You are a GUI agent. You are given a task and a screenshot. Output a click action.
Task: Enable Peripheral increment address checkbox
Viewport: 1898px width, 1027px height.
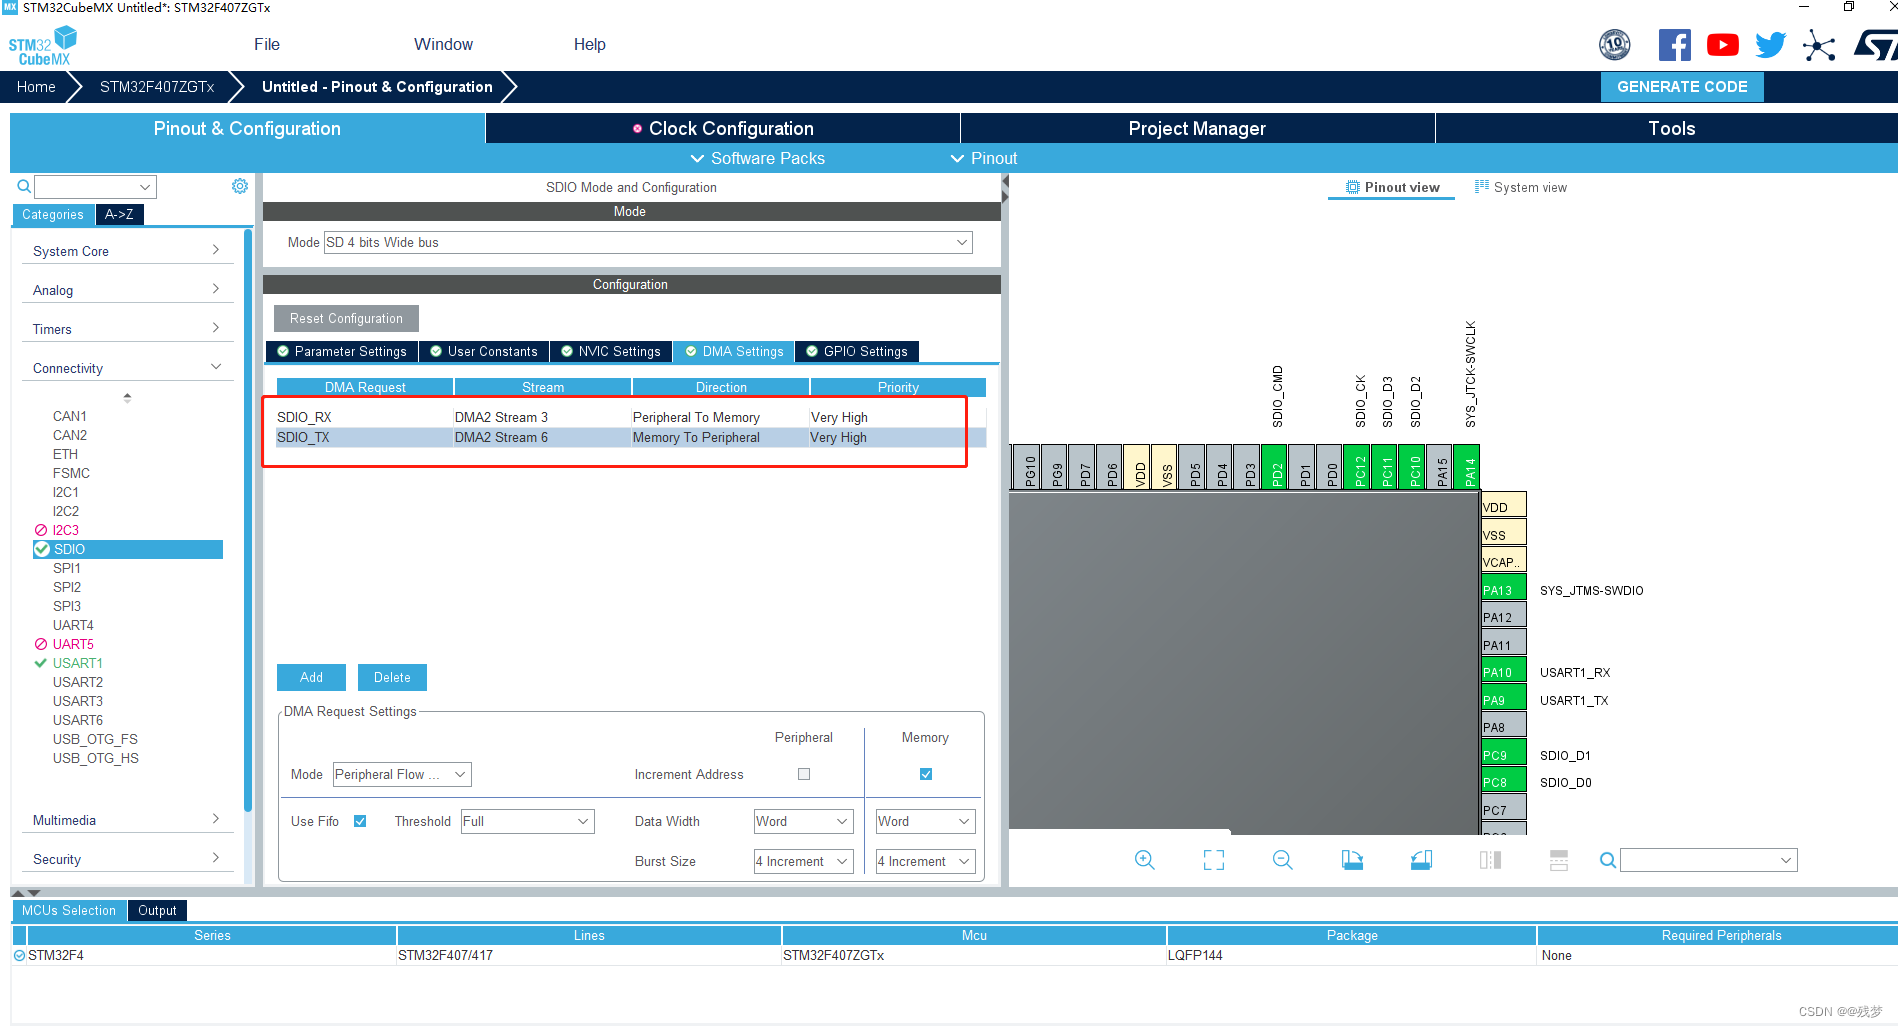(804, 774)
